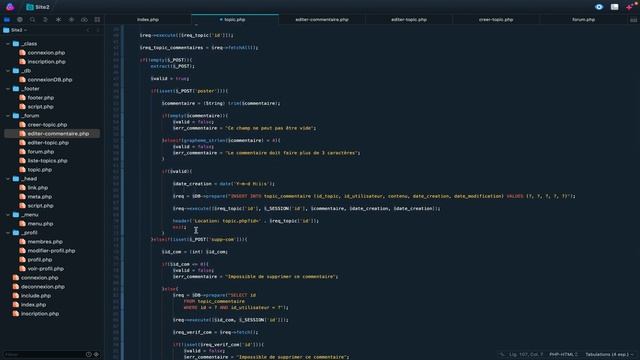Click the _forum folder icon
Viewport: 640px width, 360px height.
(16, 116)
